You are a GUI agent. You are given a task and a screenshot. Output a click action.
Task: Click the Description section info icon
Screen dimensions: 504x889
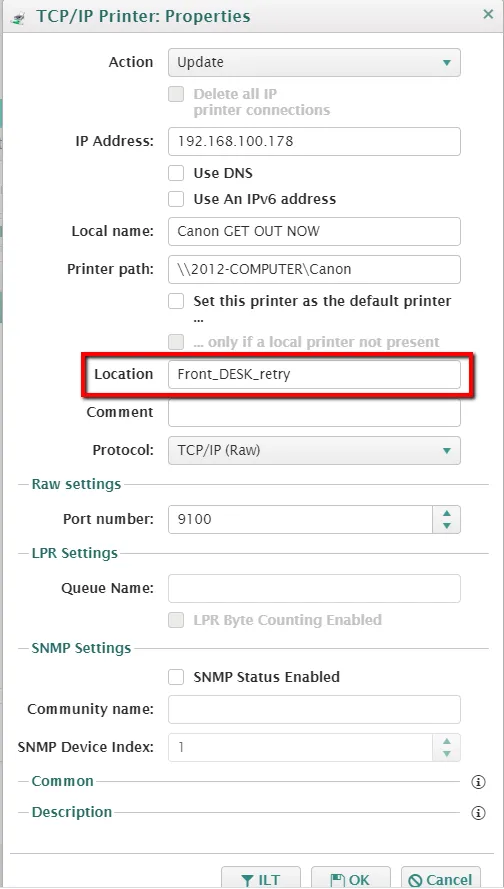(478, 813)
